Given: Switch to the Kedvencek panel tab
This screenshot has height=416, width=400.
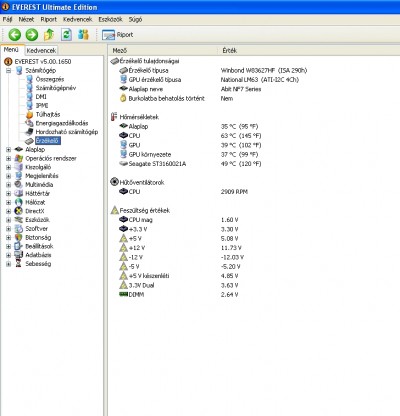Looking at the screenshot, I should (x=41, y=50).
